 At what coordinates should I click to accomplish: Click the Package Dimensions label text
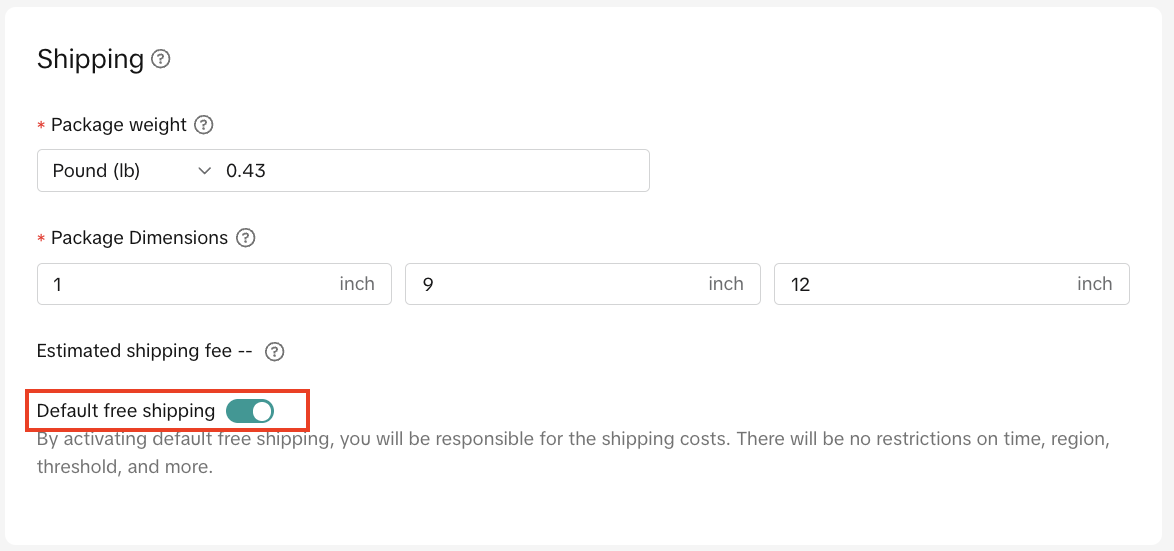pos(139,238)
